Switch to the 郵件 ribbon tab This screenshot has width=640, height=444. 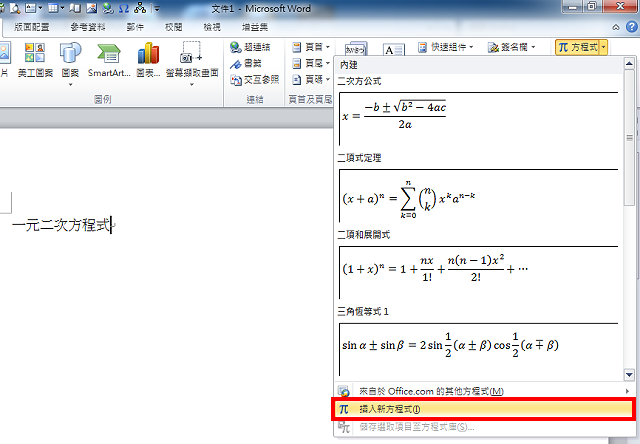pos(135,27)
